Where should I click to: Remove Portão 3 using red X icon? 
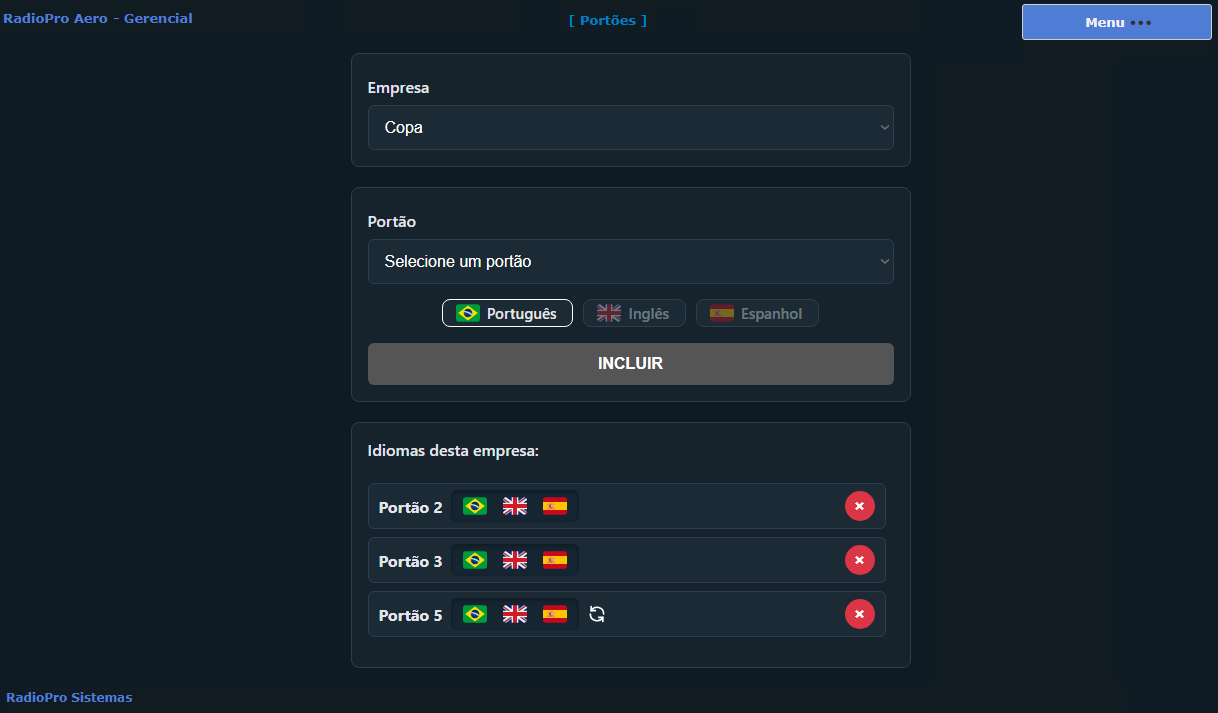[859, 560]
